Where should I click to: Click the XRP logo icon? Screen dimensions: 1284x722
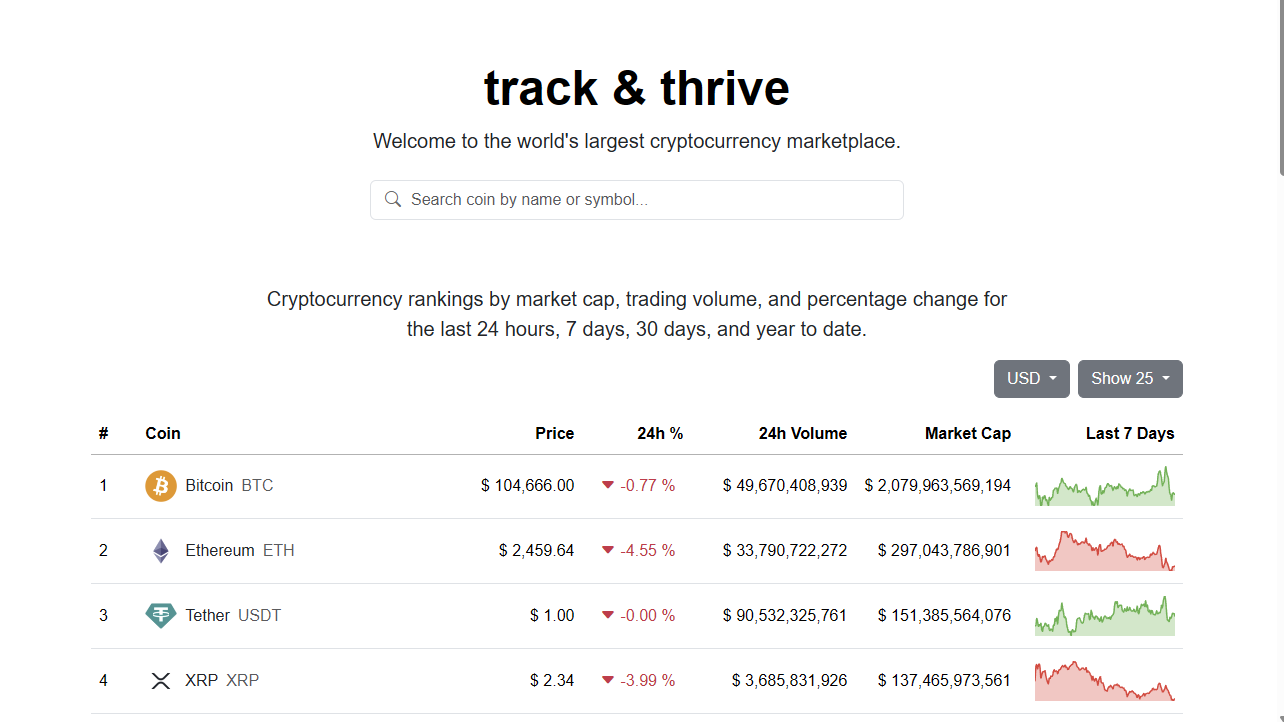click(161, 681)
